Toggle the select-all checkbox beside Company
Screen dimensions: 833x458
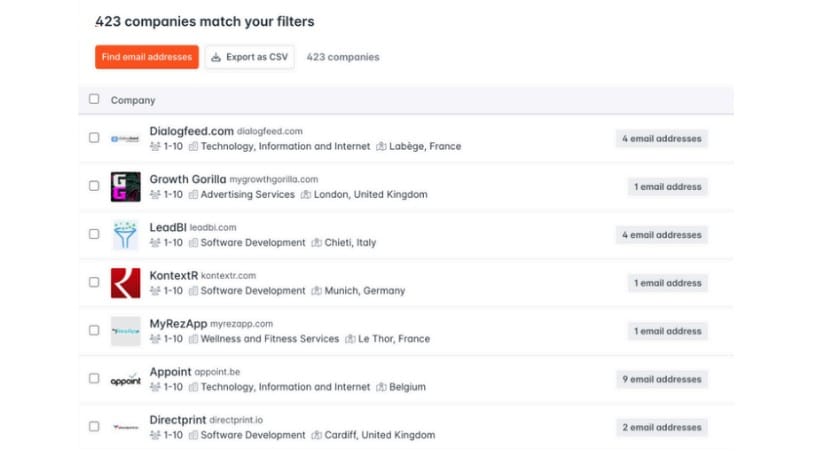[94, 99]
